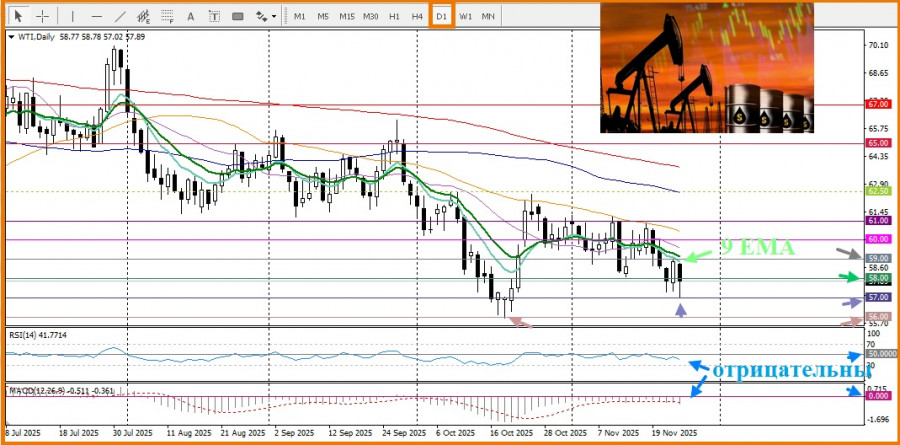
Task: Set the chart to MN monthly timeframe
Action: coord(488,16)
